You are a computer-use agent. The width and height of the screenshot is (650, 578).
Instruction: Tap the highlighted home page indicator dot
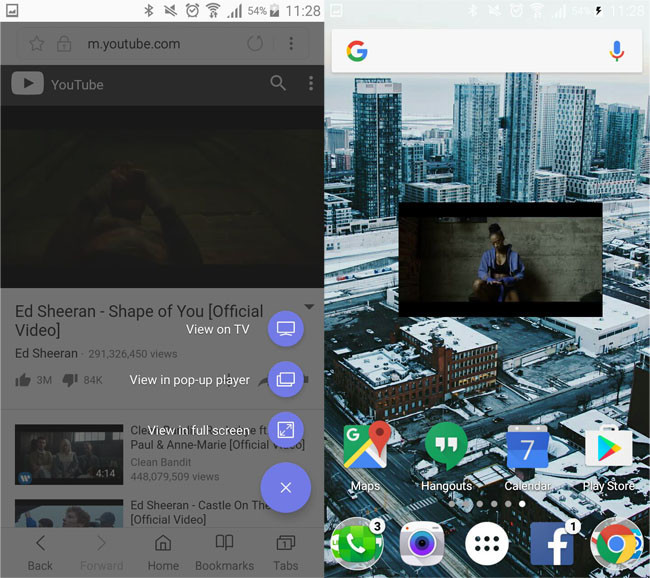[x=522, y=504]
